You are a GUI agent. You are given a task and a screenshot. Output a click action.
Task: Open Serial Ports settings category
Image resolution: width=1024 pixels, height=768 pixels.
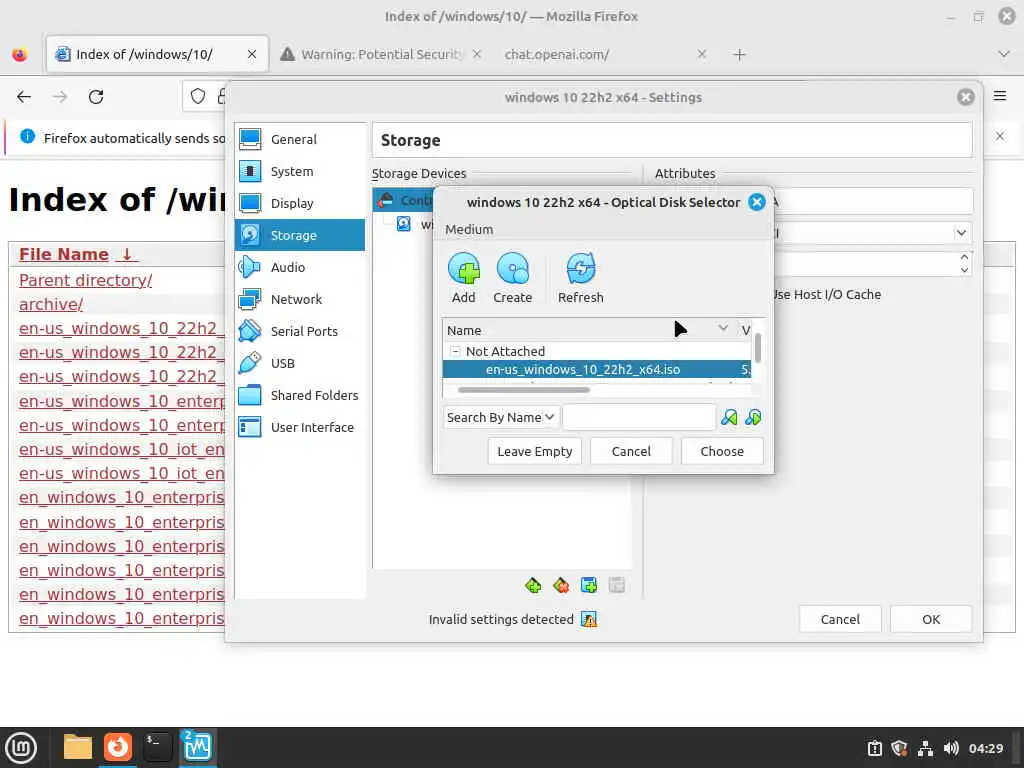pyautogui.click(x=300, y=331)
